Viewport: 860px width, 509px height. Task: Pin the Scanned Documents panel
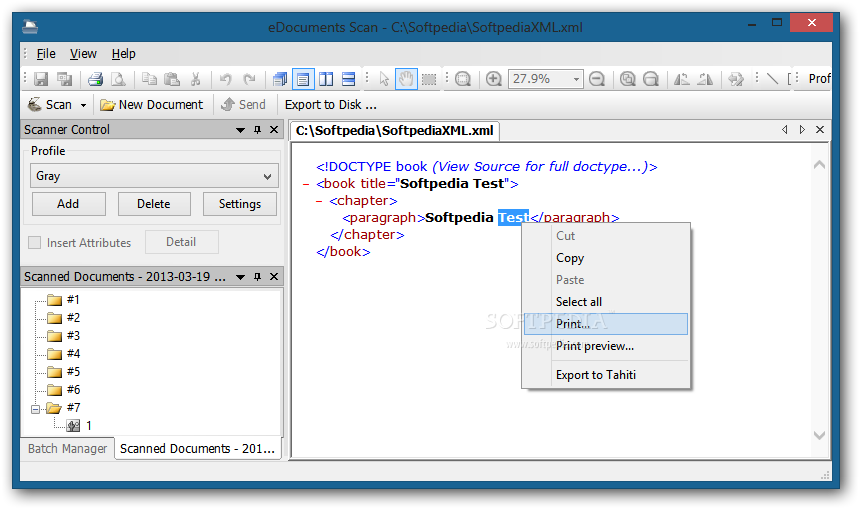click(x=257, y=277)
